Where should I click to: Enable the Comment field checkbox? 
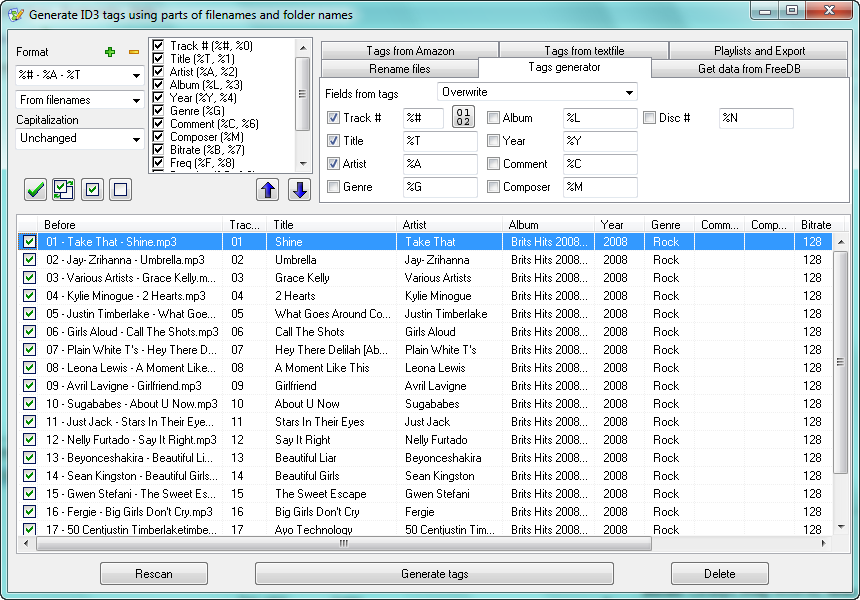pos(493,163)
